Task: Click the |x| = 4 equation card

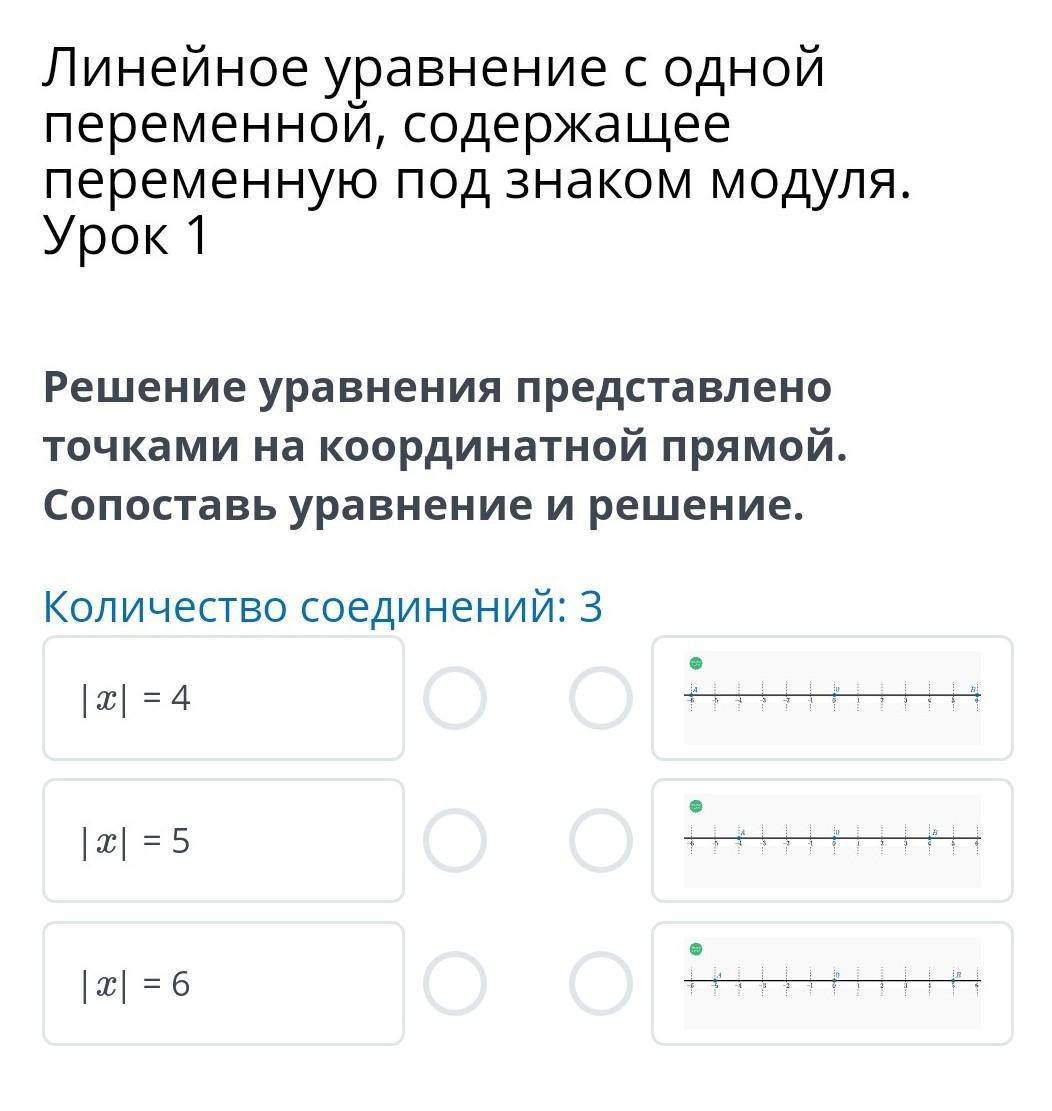Action: click(223, 698)
